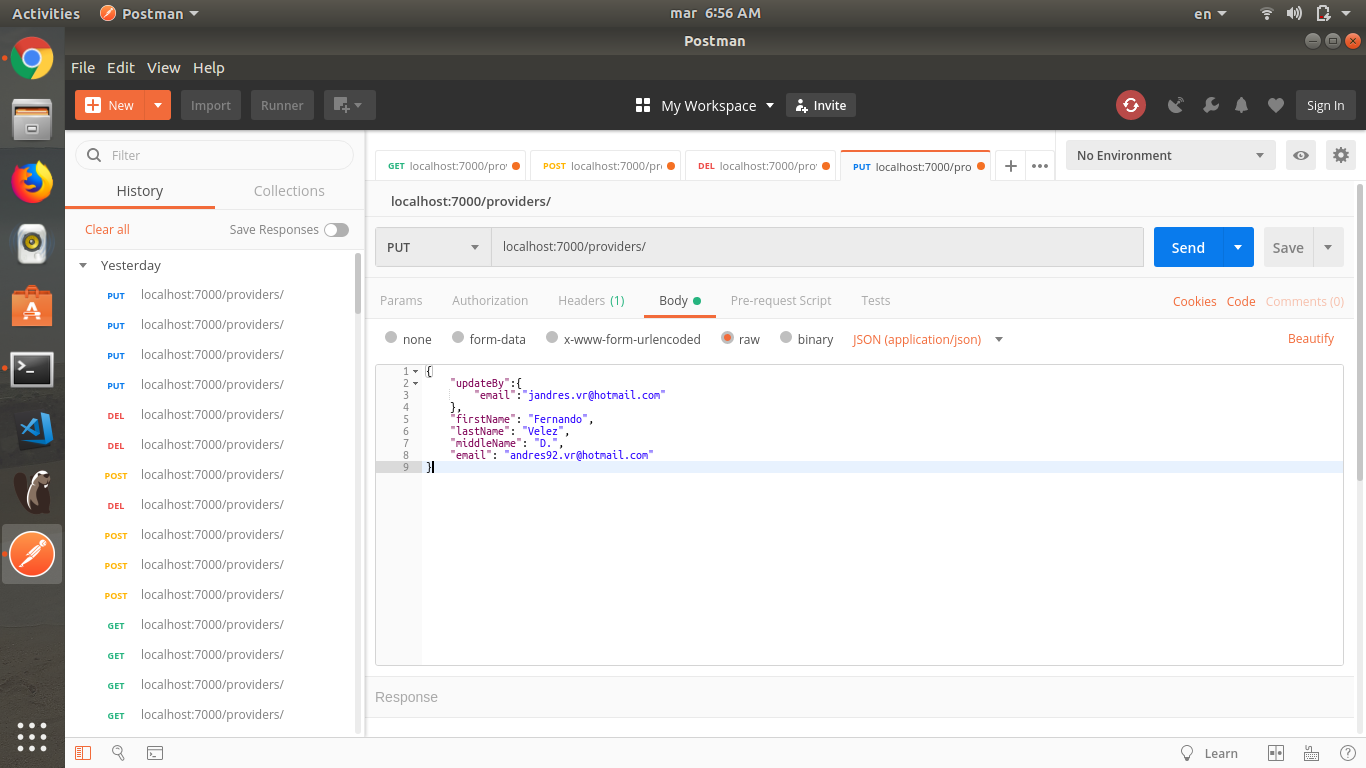Click the Sign In button
This screenshot has height=768, width=1366.
click(1325, 105)
